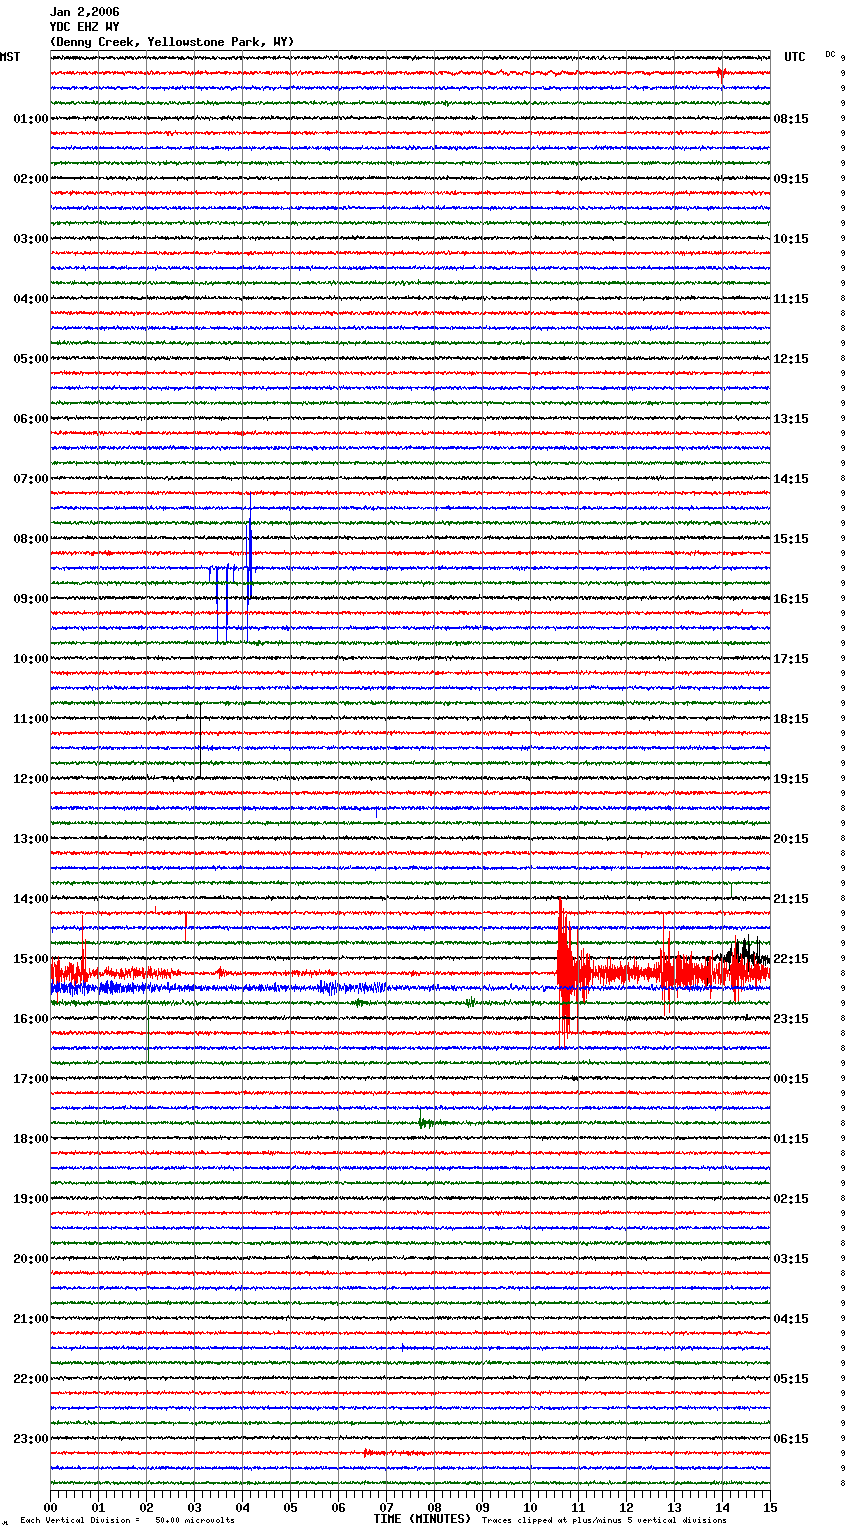
Task: Select the 23:00 MST row label
Action: tap(30, 1439)
